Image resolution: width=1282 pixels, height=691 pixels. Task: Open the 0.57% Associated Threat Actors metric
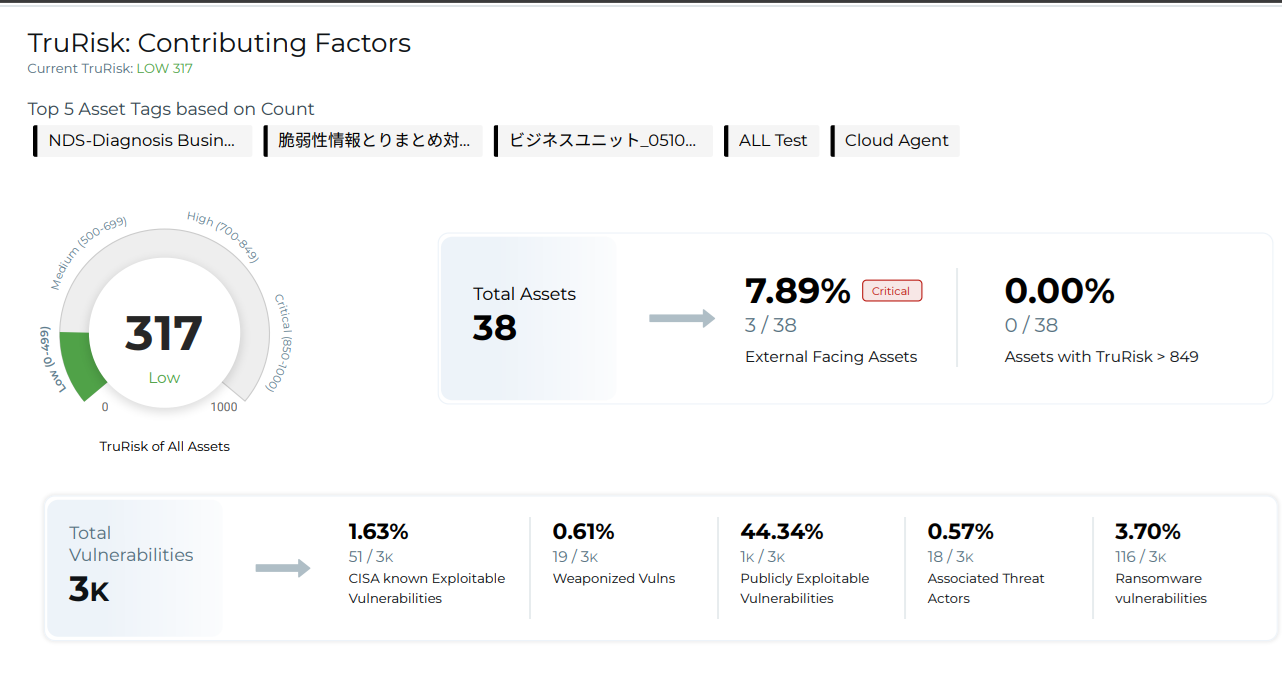click(960, 531)
